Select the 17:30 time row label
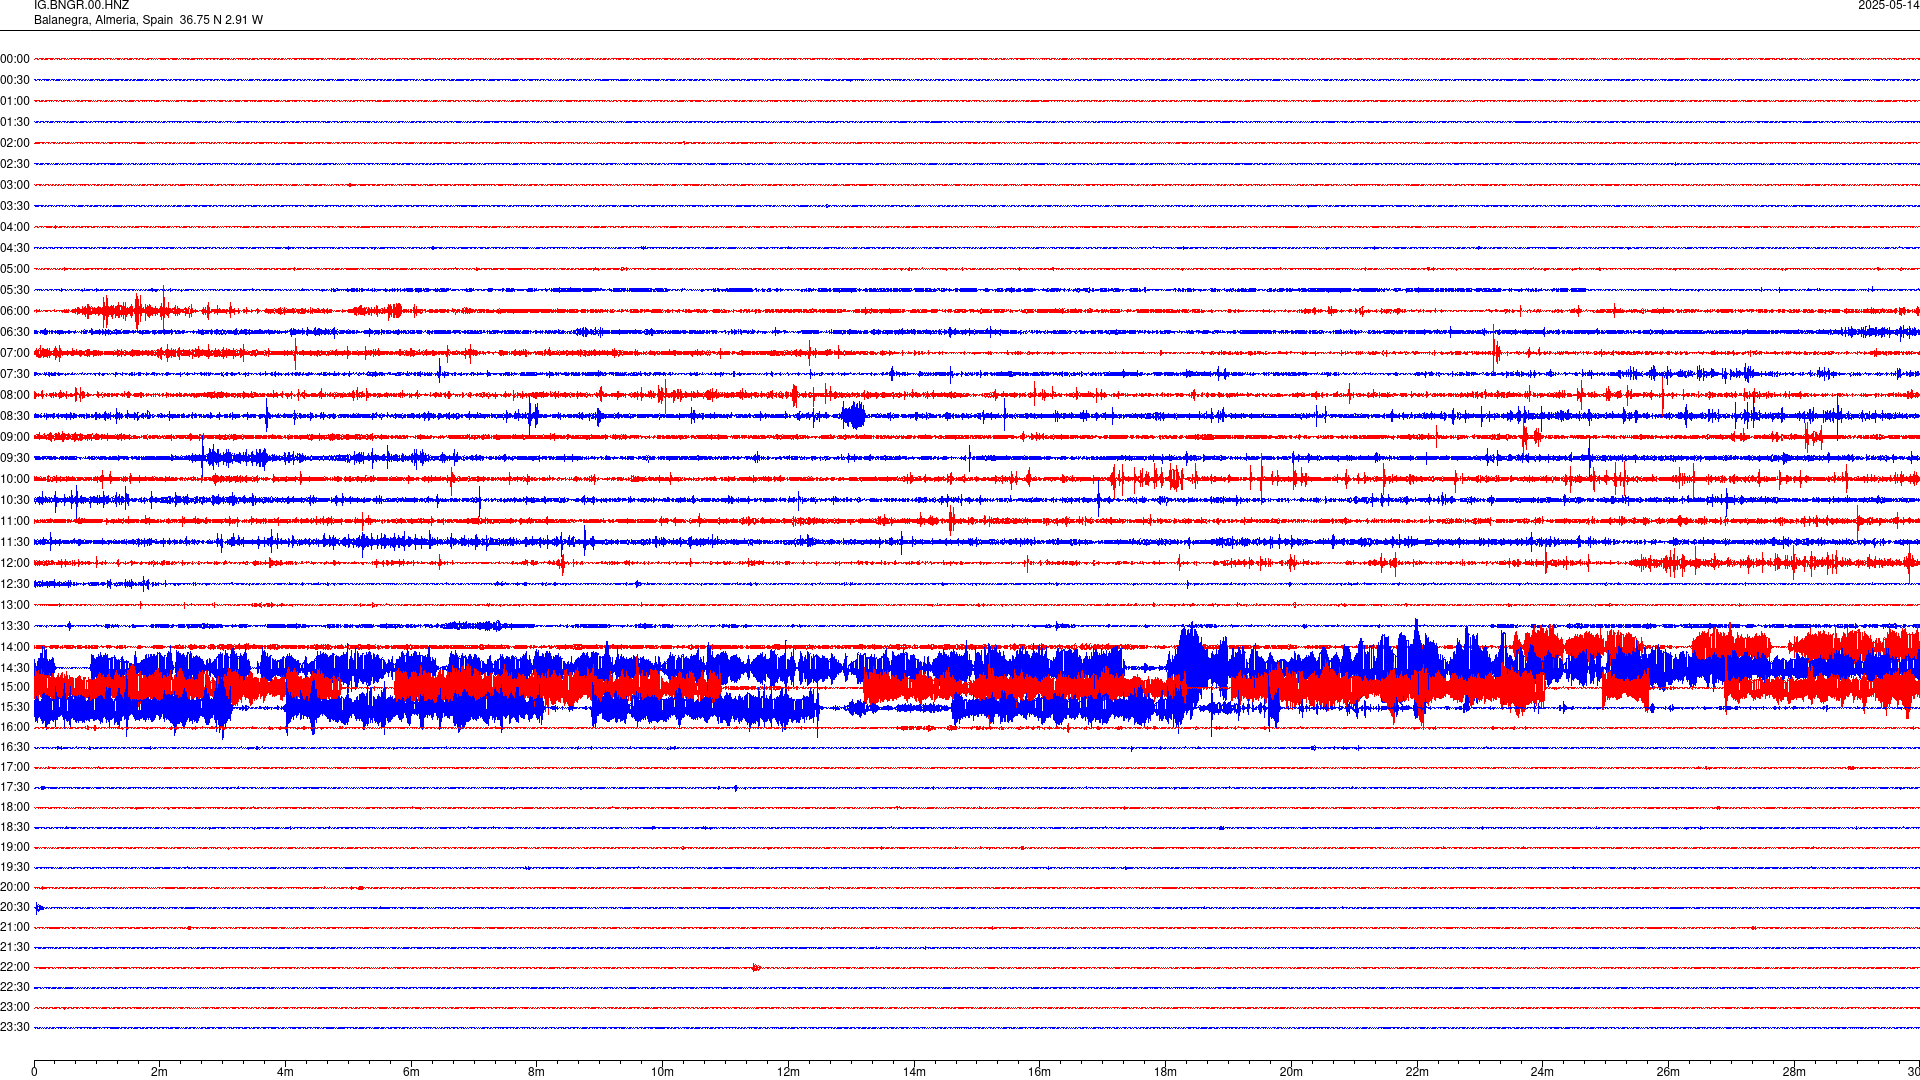This screenshot has height=1080, width=1920. coord(15,787)
